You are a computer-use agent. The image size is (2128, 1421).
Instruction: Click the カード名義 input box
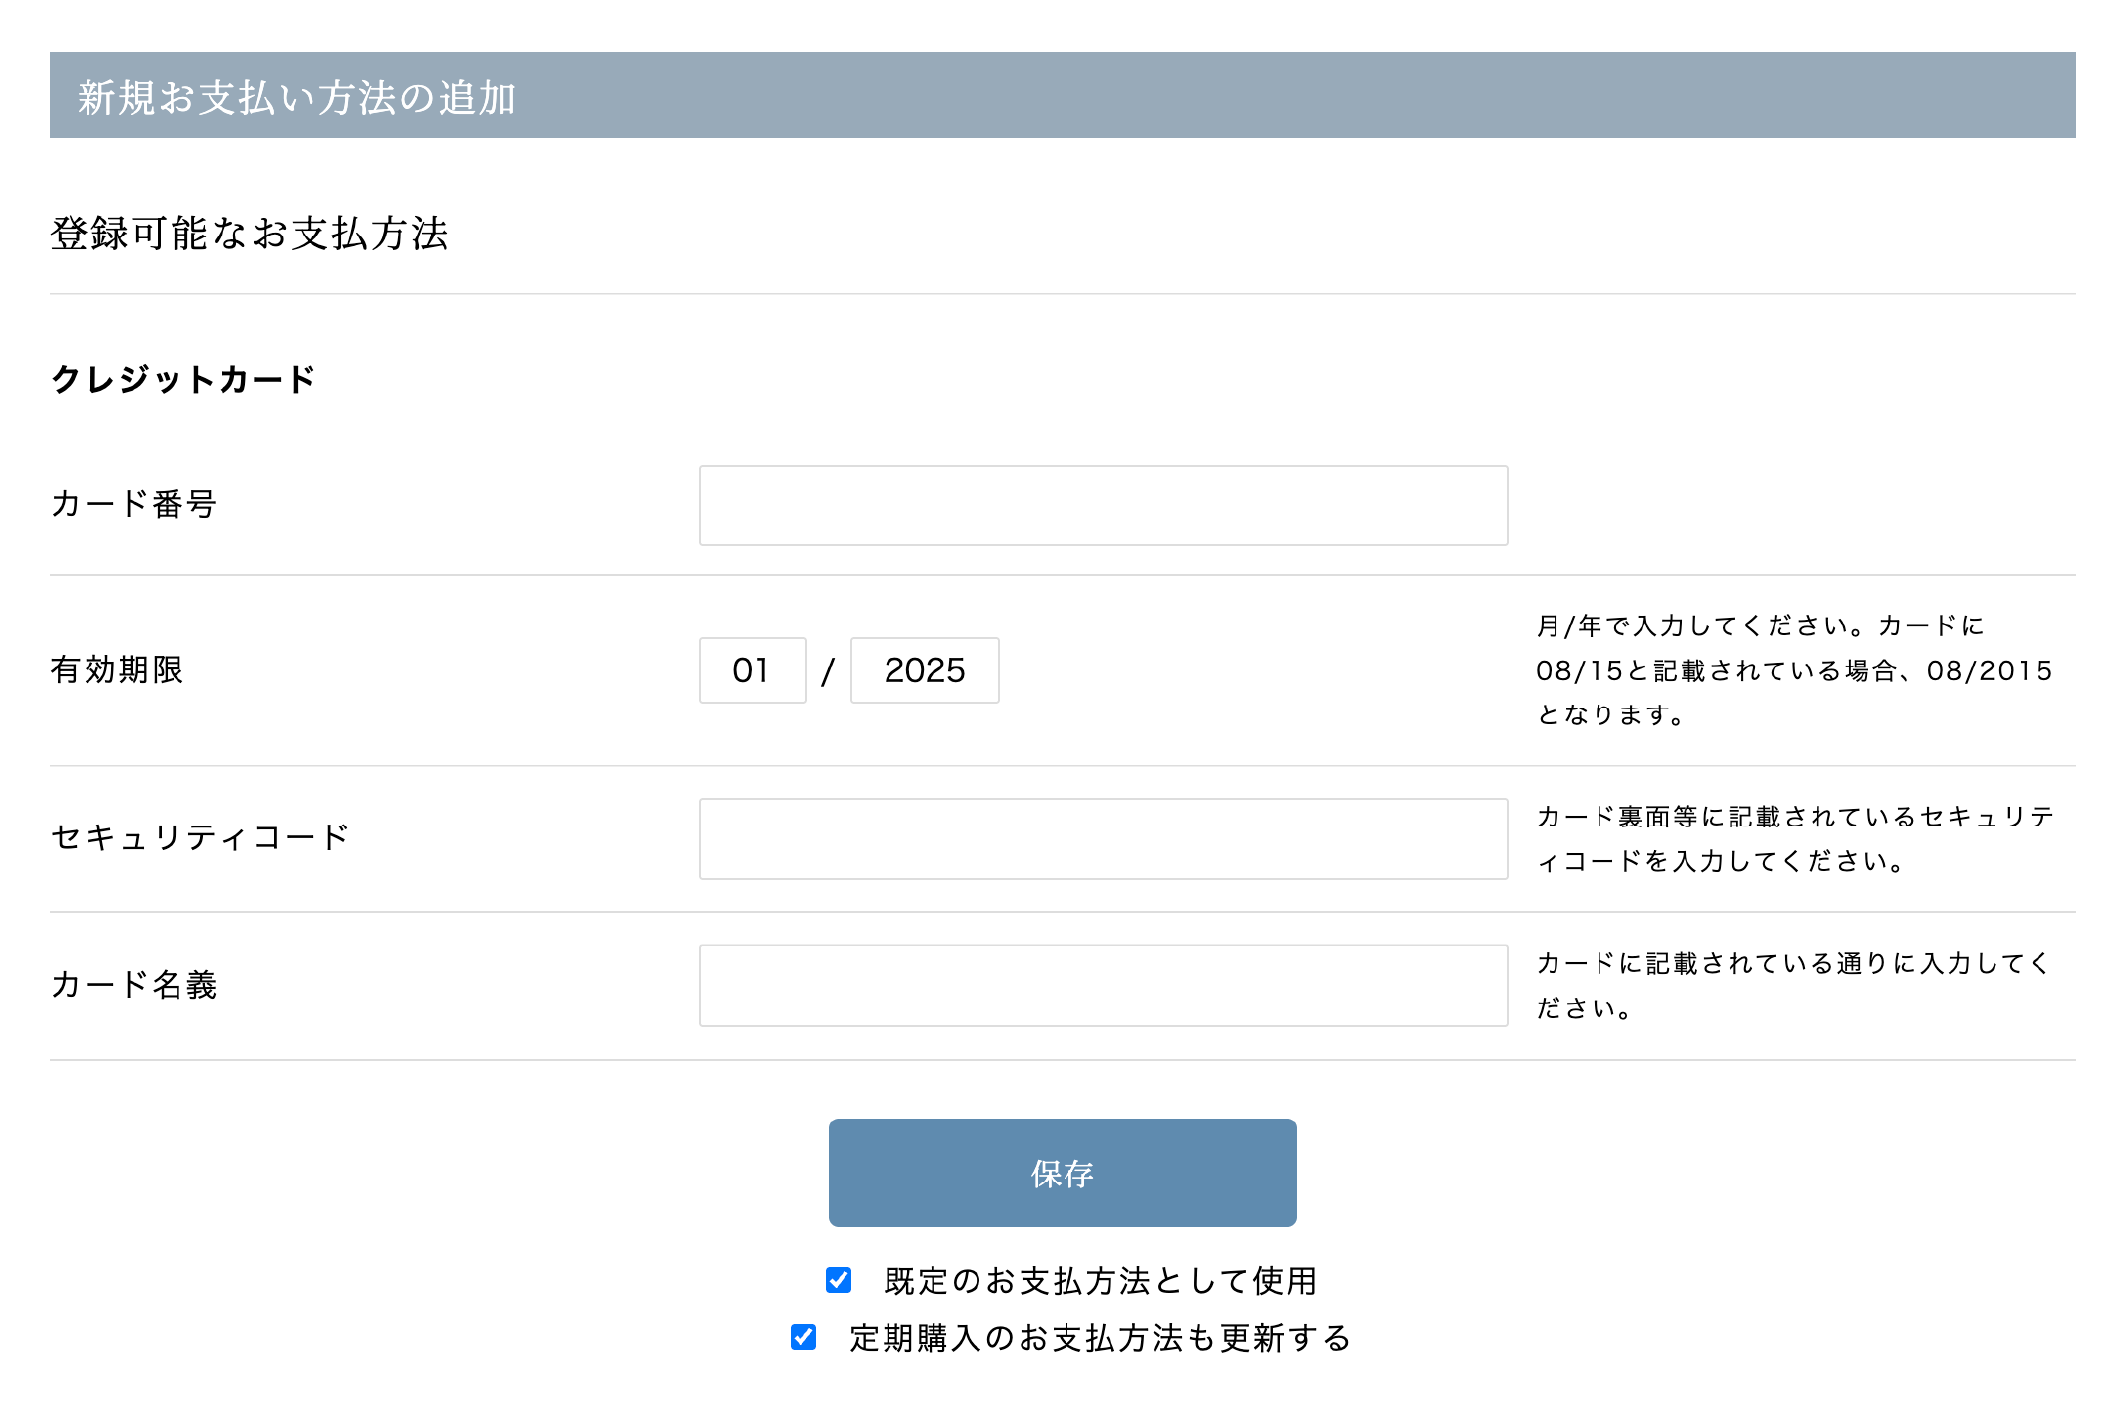click(x=1103, y=985)
